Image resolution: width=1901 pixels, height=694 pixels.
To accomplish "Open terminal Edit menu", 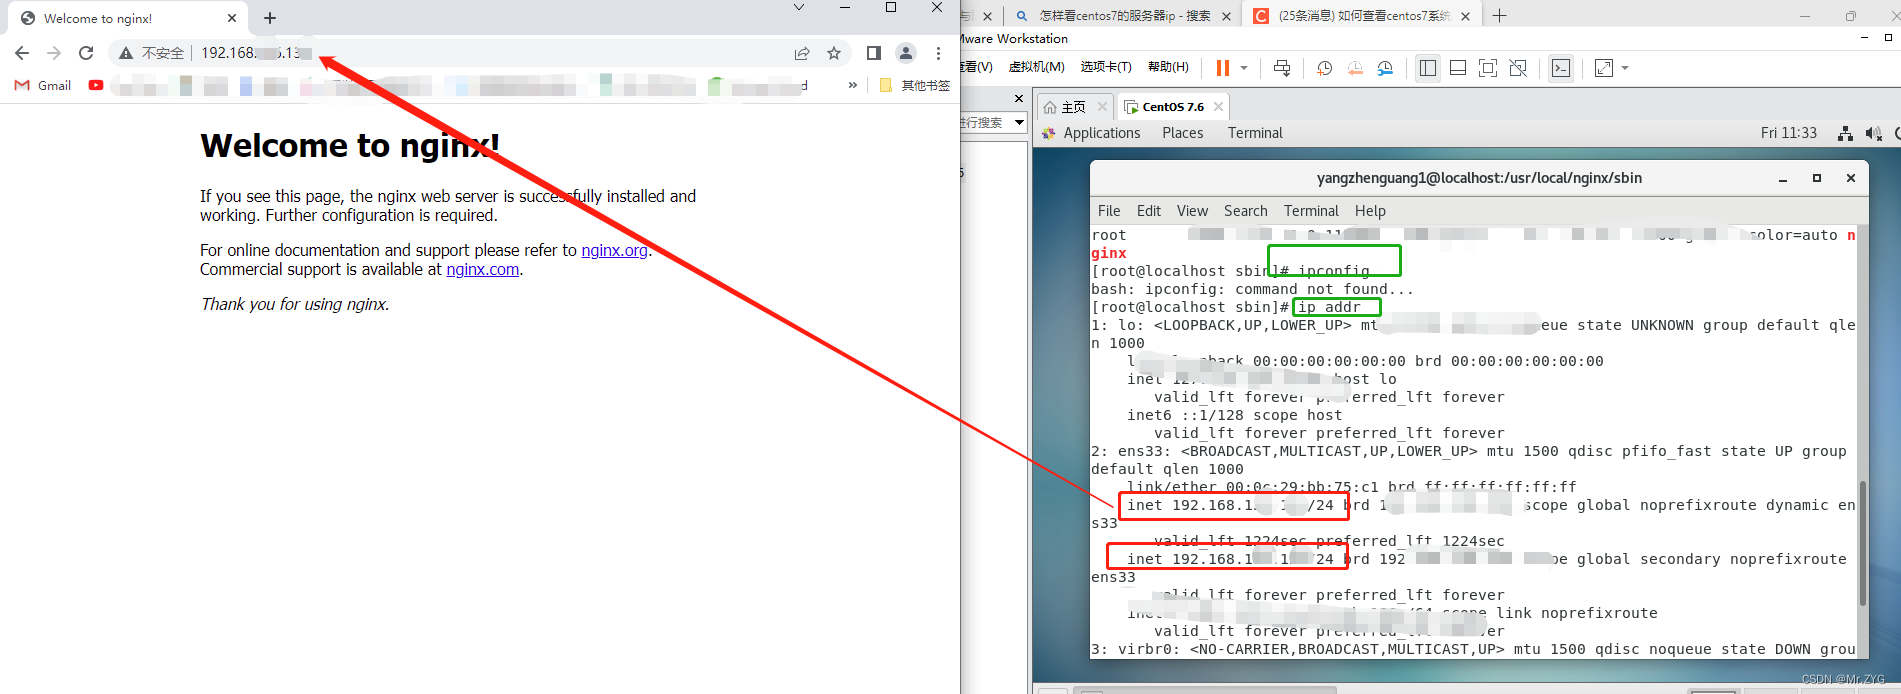I will (x=1149, y=211).
